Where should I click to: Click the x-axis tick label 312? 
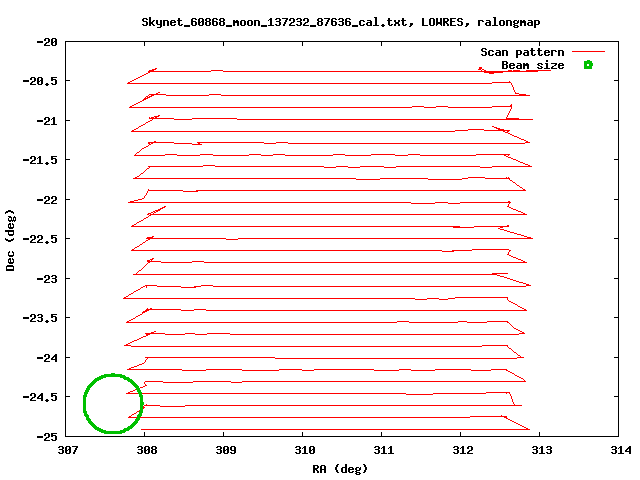(x=463, y=450)
